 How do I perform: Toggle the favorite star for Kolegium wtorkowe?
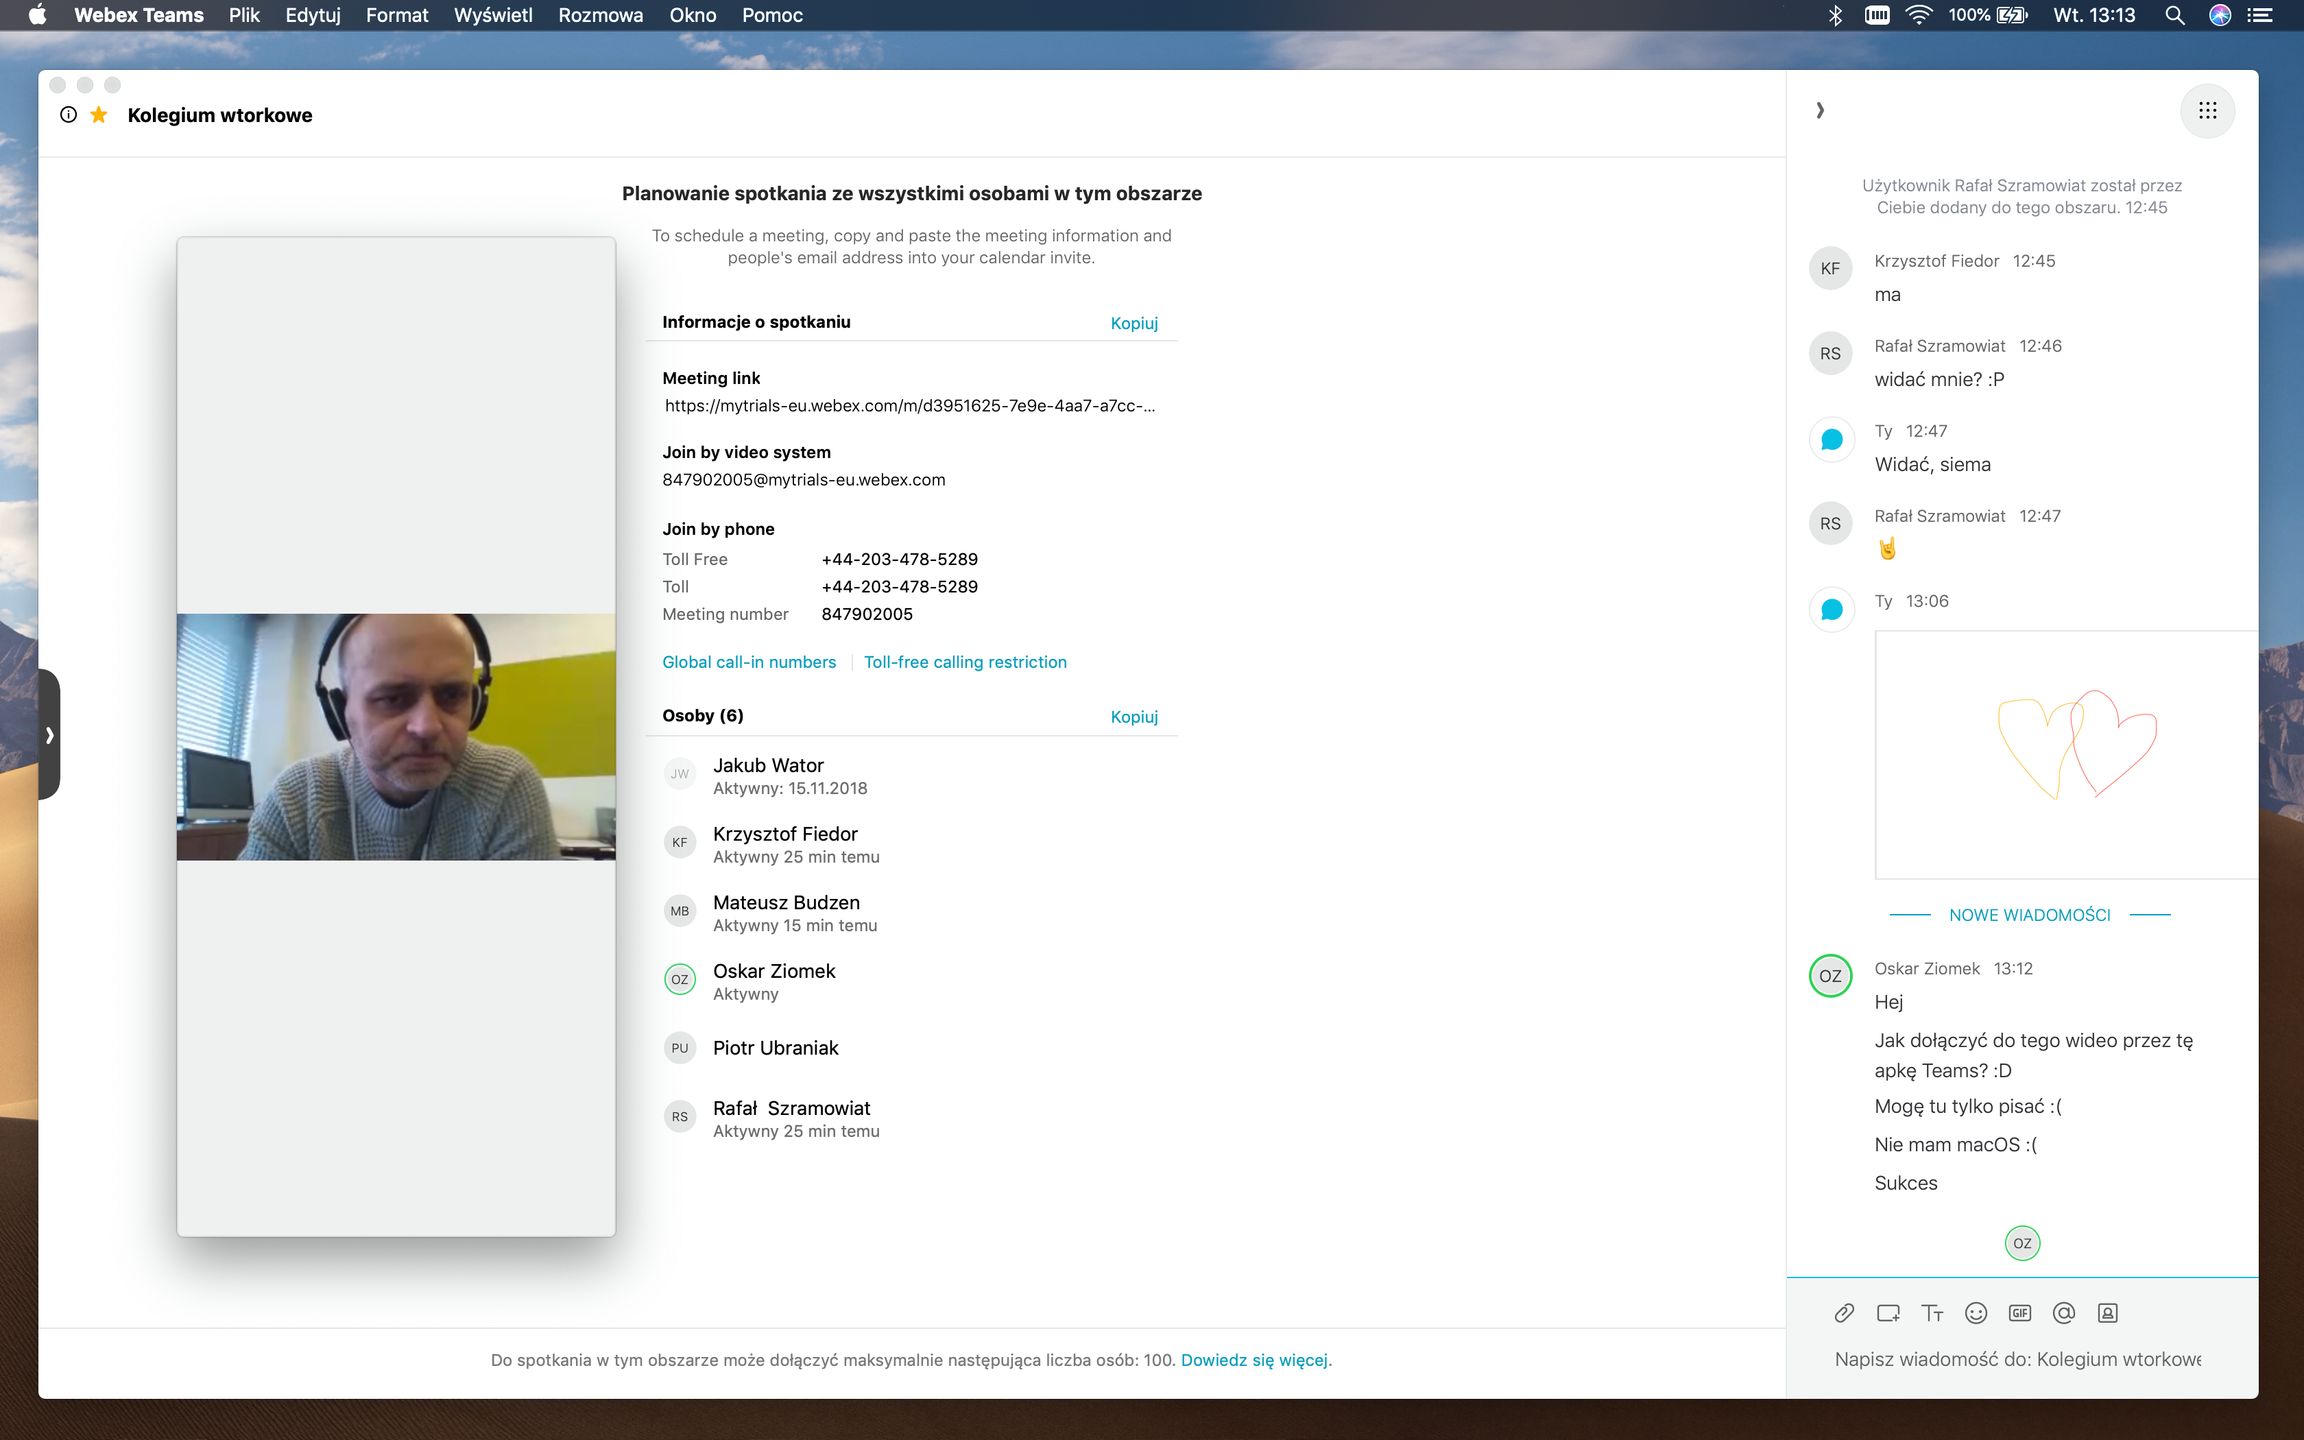click(98, 115)
